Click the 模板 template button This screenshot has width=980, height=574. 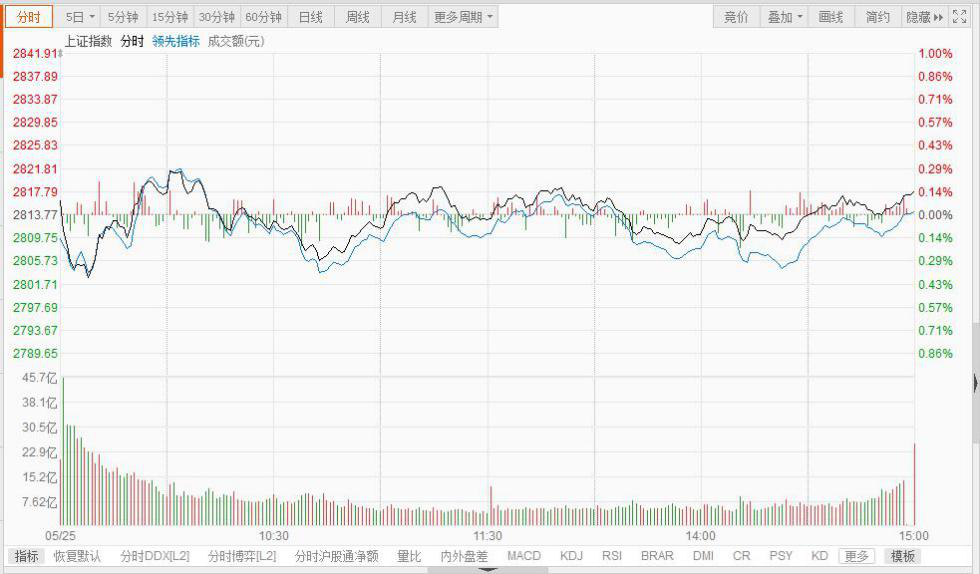(x=902, y=556)
